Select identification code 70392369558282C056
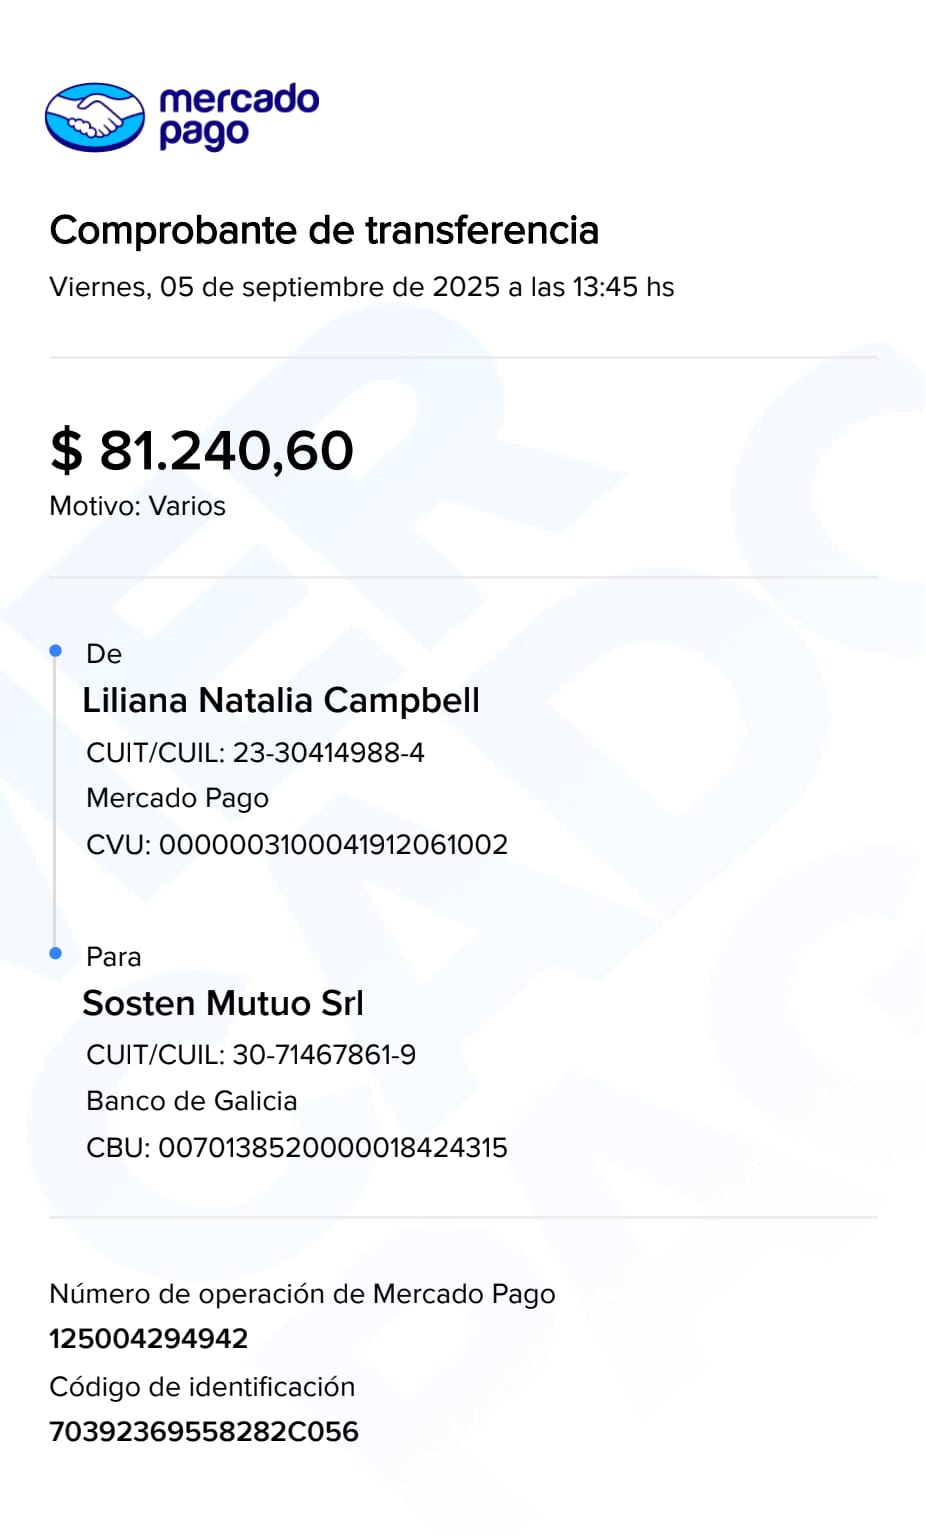The height and width of the screenshot is (1537, 926). [203, 1431]
